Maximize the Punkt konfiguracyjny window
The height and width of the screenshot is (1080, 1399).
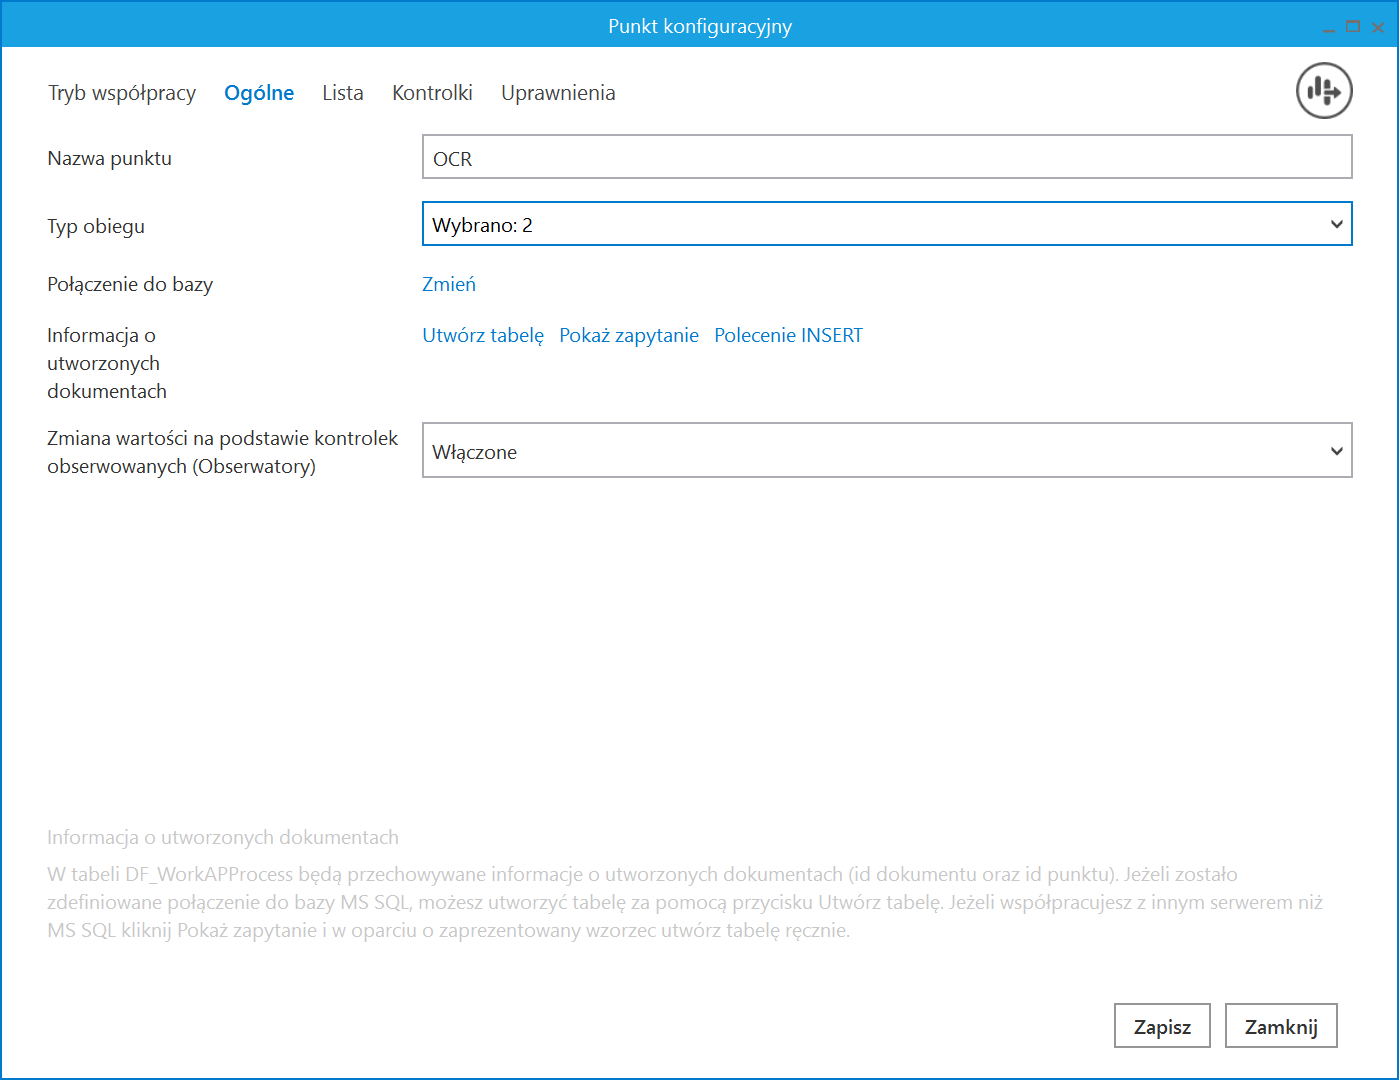(x=1353, y=27)
